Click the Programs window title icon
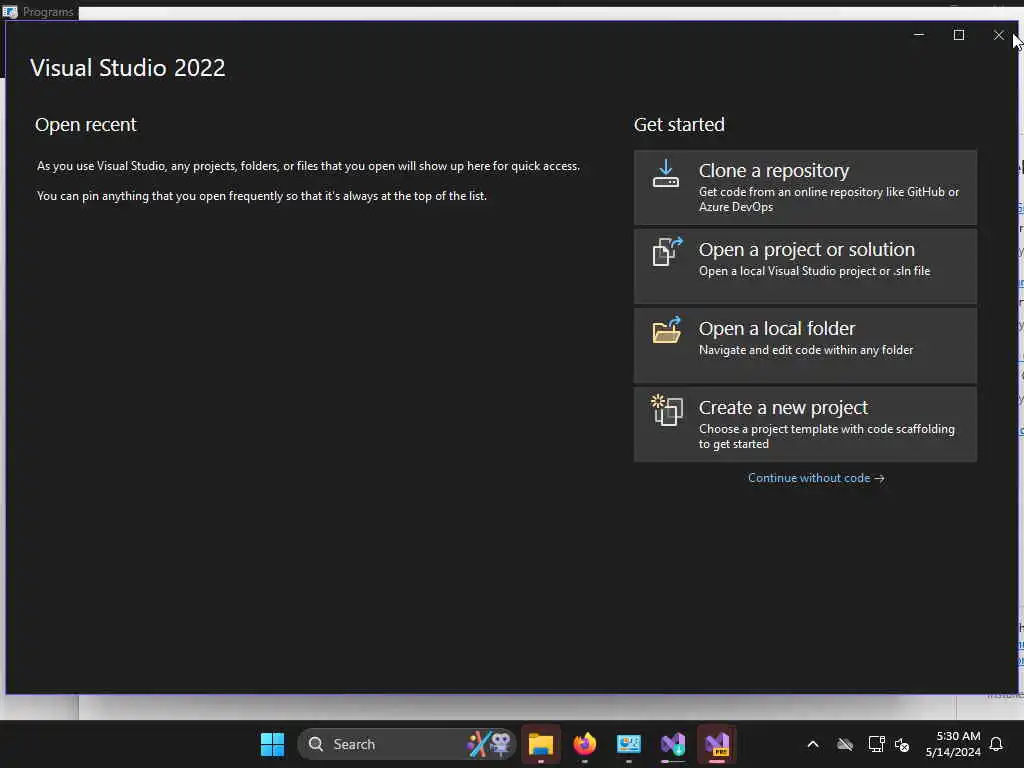Image resolution: width=1024 pixels, height=768 pixels. coord(10,11)
